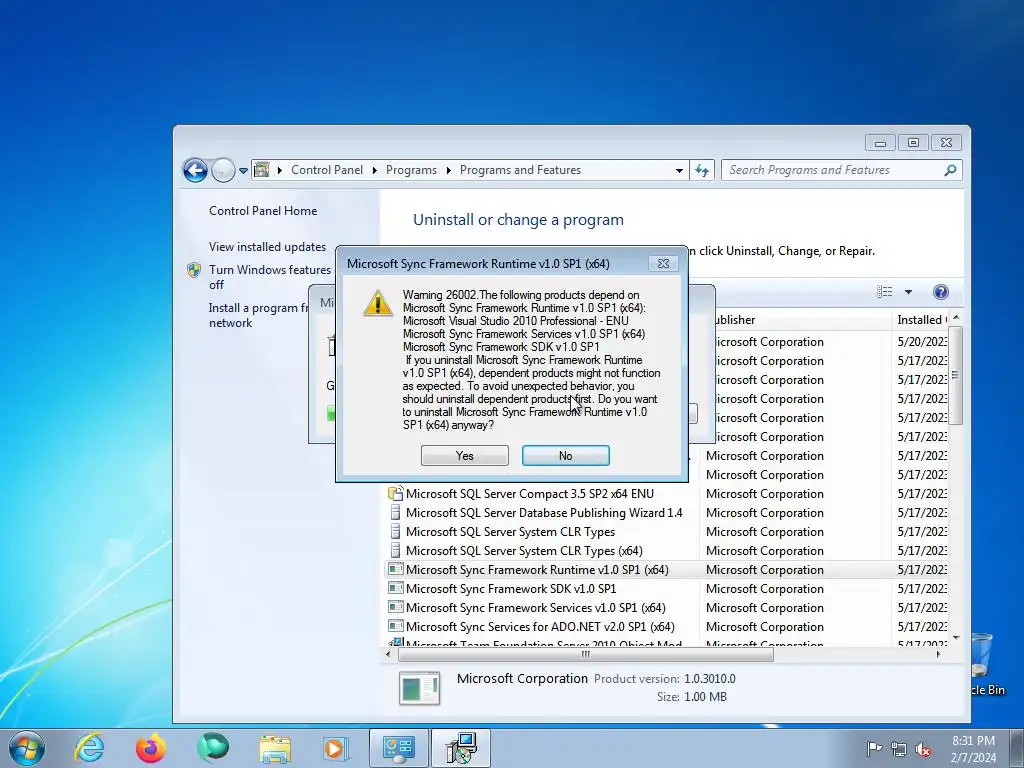The width and height of the screenshot is (1024, 768).
Task: Open the Windows Start menu
Action: (x=27, y=748)
